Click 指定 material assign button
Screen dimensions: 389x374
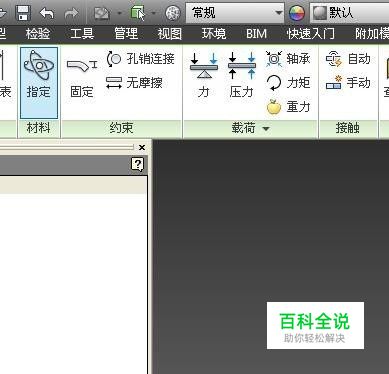tap(39, 83)
